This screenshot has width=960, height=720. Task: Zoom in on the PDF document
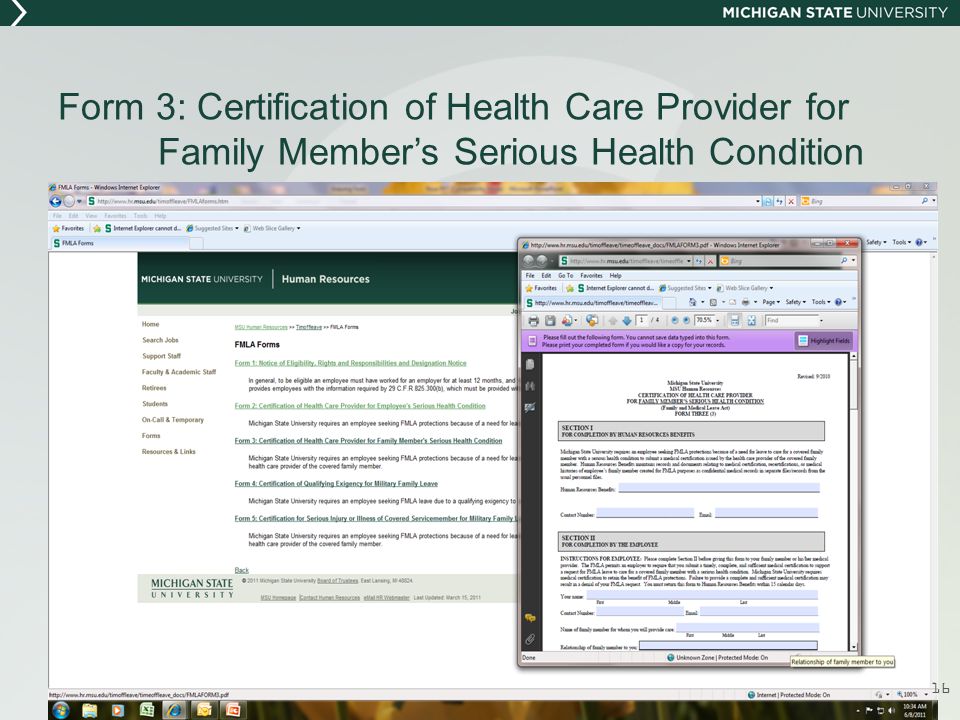[686, 320]
